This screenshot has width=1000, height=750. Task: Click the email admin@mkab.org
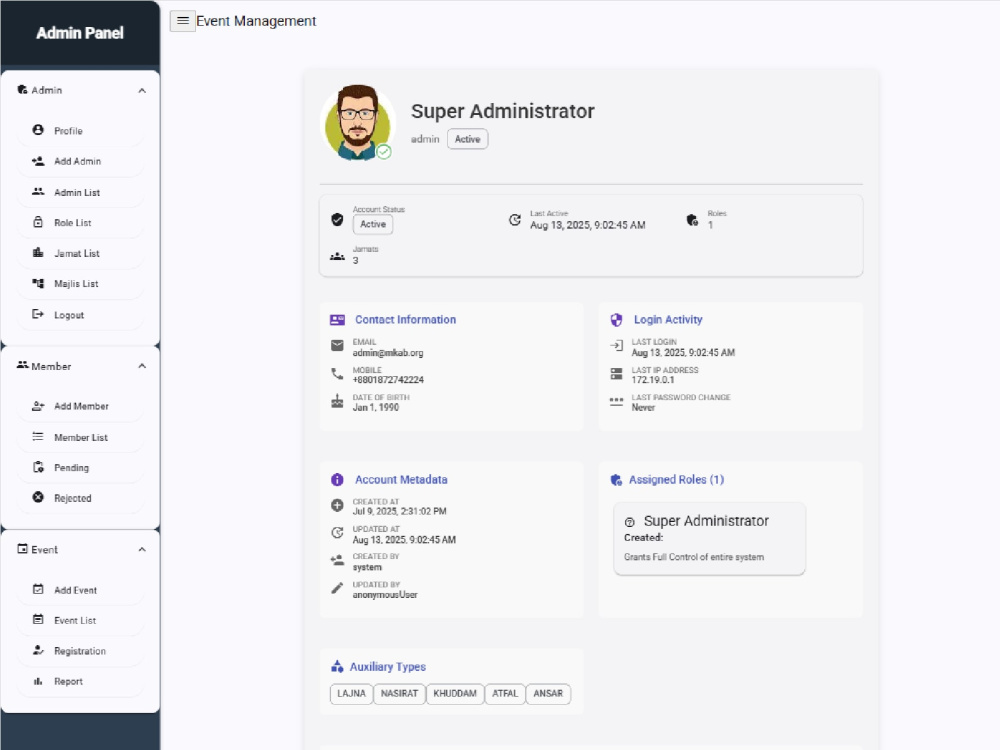[388, 353]
